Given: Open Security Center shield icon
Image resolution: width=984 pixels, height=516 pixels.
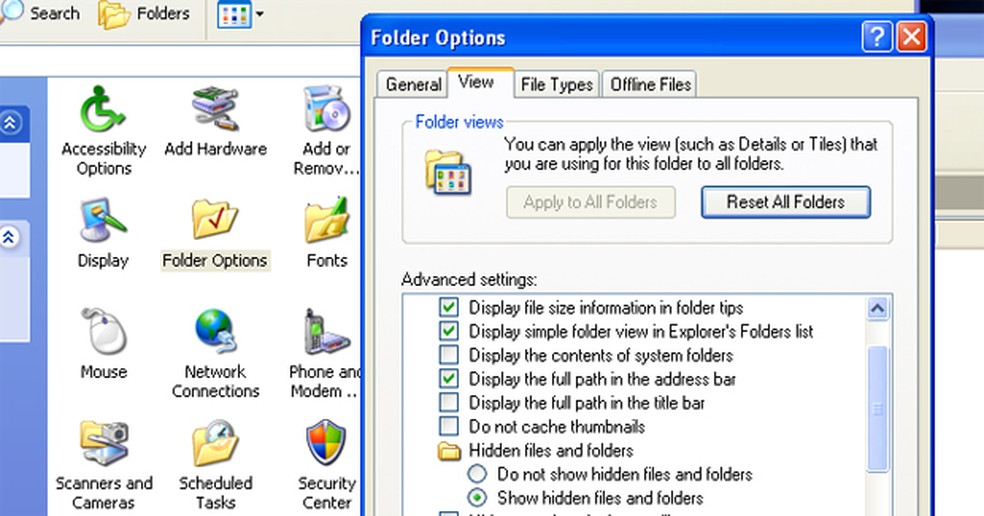Looking at the screenshot, I should coord(326,443).
